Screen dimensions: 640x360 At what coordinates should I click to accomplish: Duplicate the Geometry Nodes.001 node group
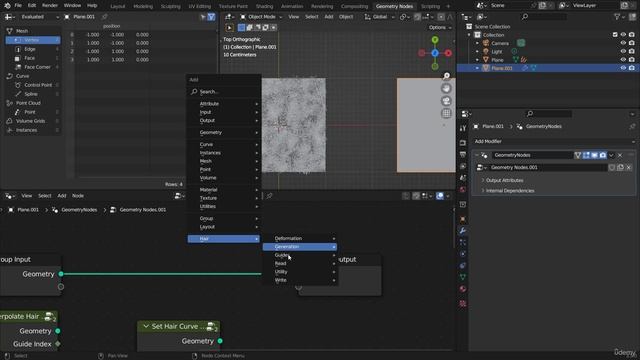coord(620,167)
